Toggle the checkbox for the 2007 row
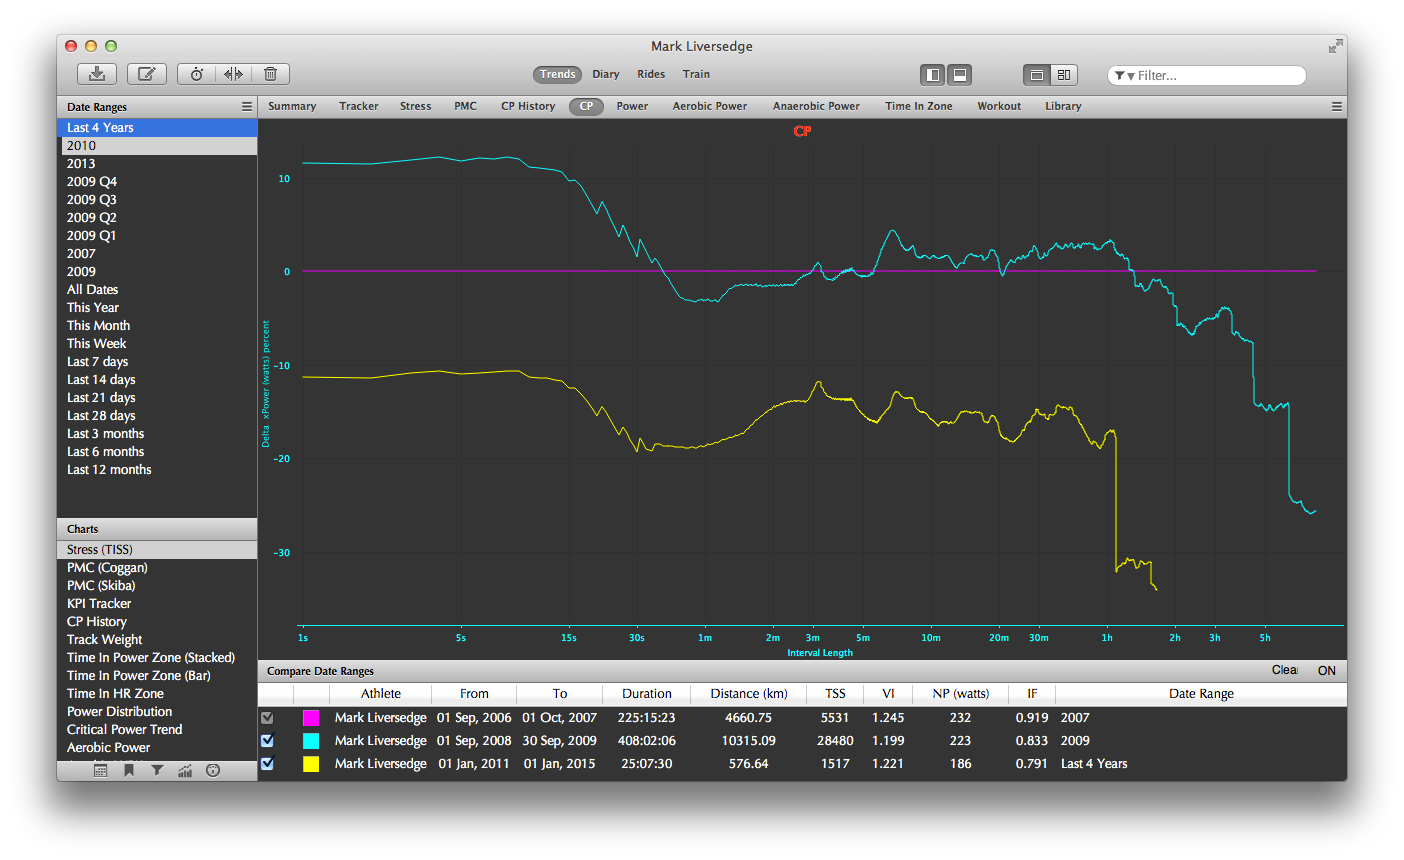The height and width of the screenshot is (860, 1404). tap(267, 718)
